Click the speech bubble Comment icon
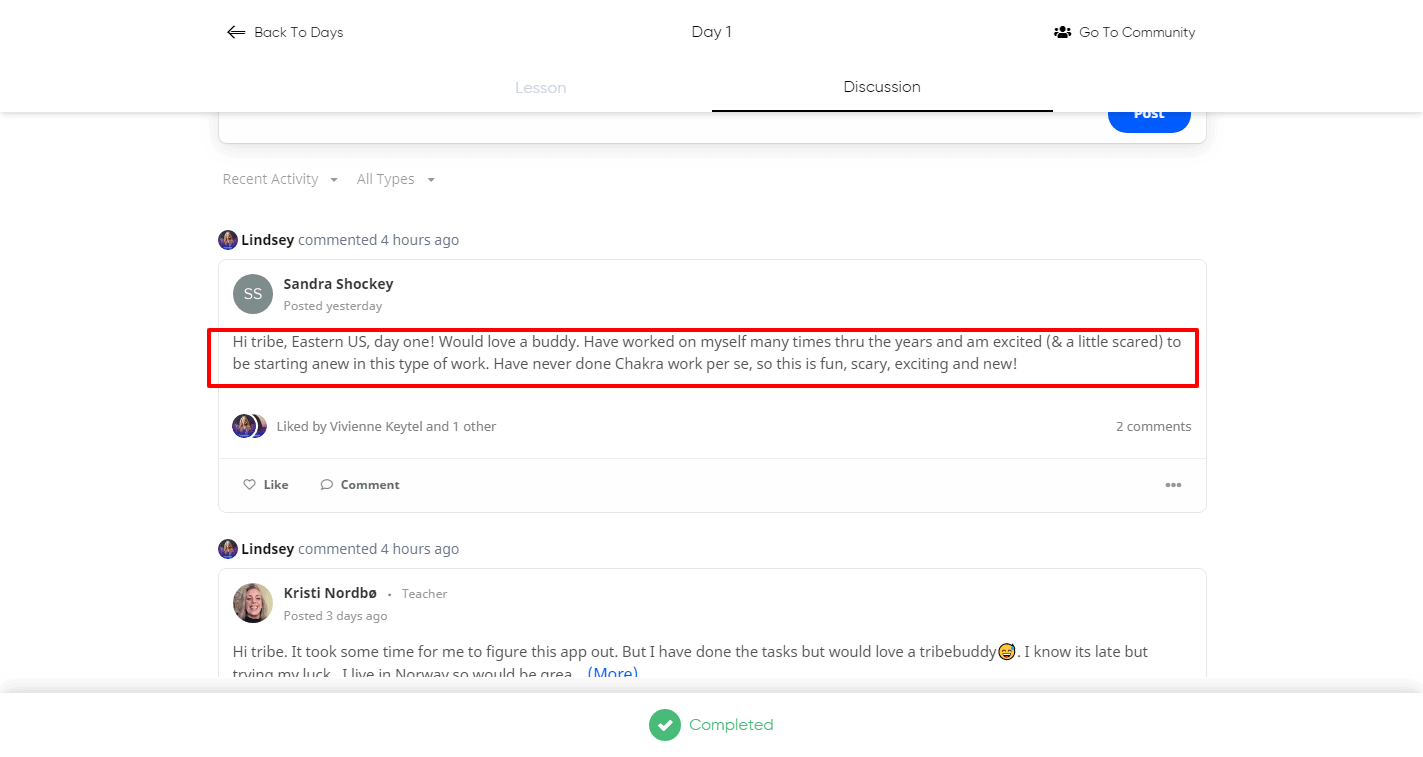This screenshot has height=757, width=1423. pos(326,485)
